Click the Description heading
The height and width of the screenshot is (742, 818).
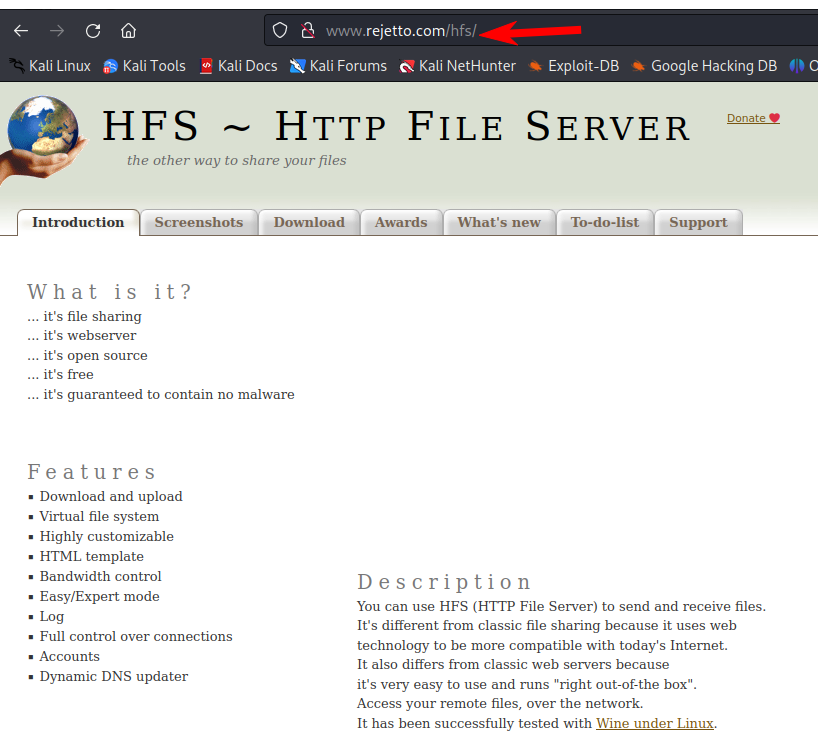(444, 582)
